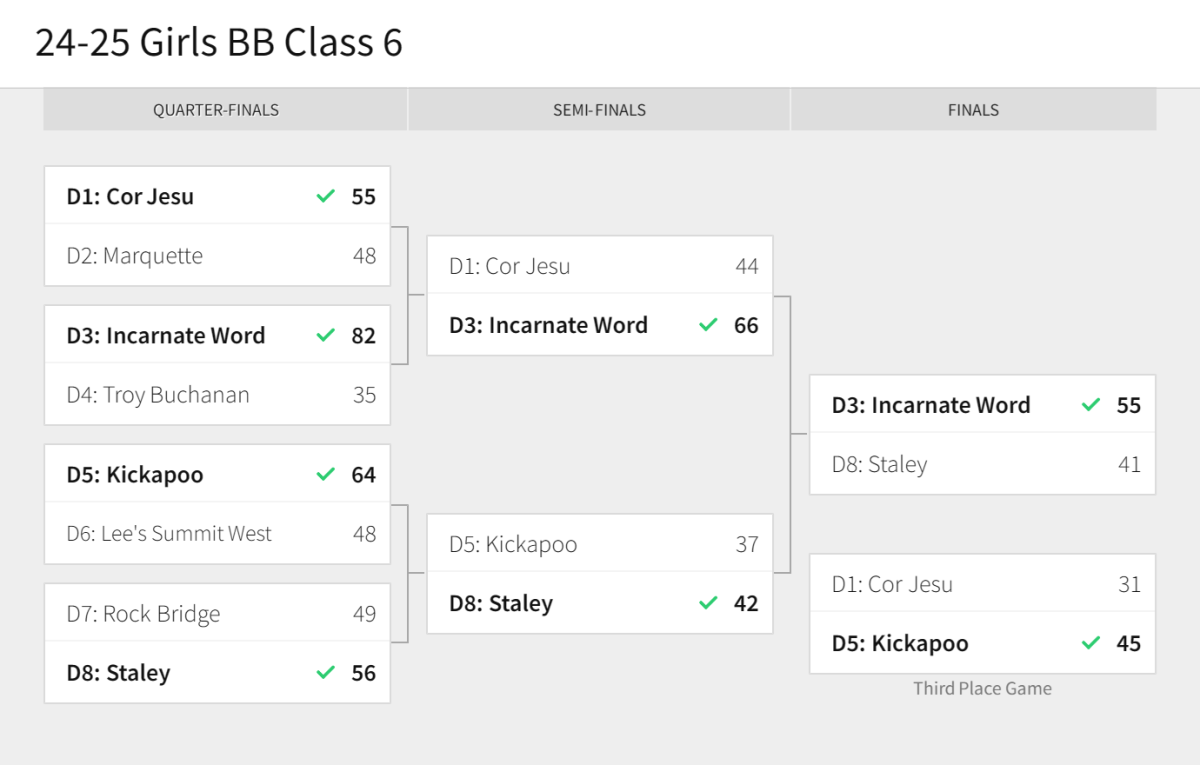The width and height of the screenshot is (1200, 765).
Task: Select the Semi-Finals column header
Action: (599, 110)
